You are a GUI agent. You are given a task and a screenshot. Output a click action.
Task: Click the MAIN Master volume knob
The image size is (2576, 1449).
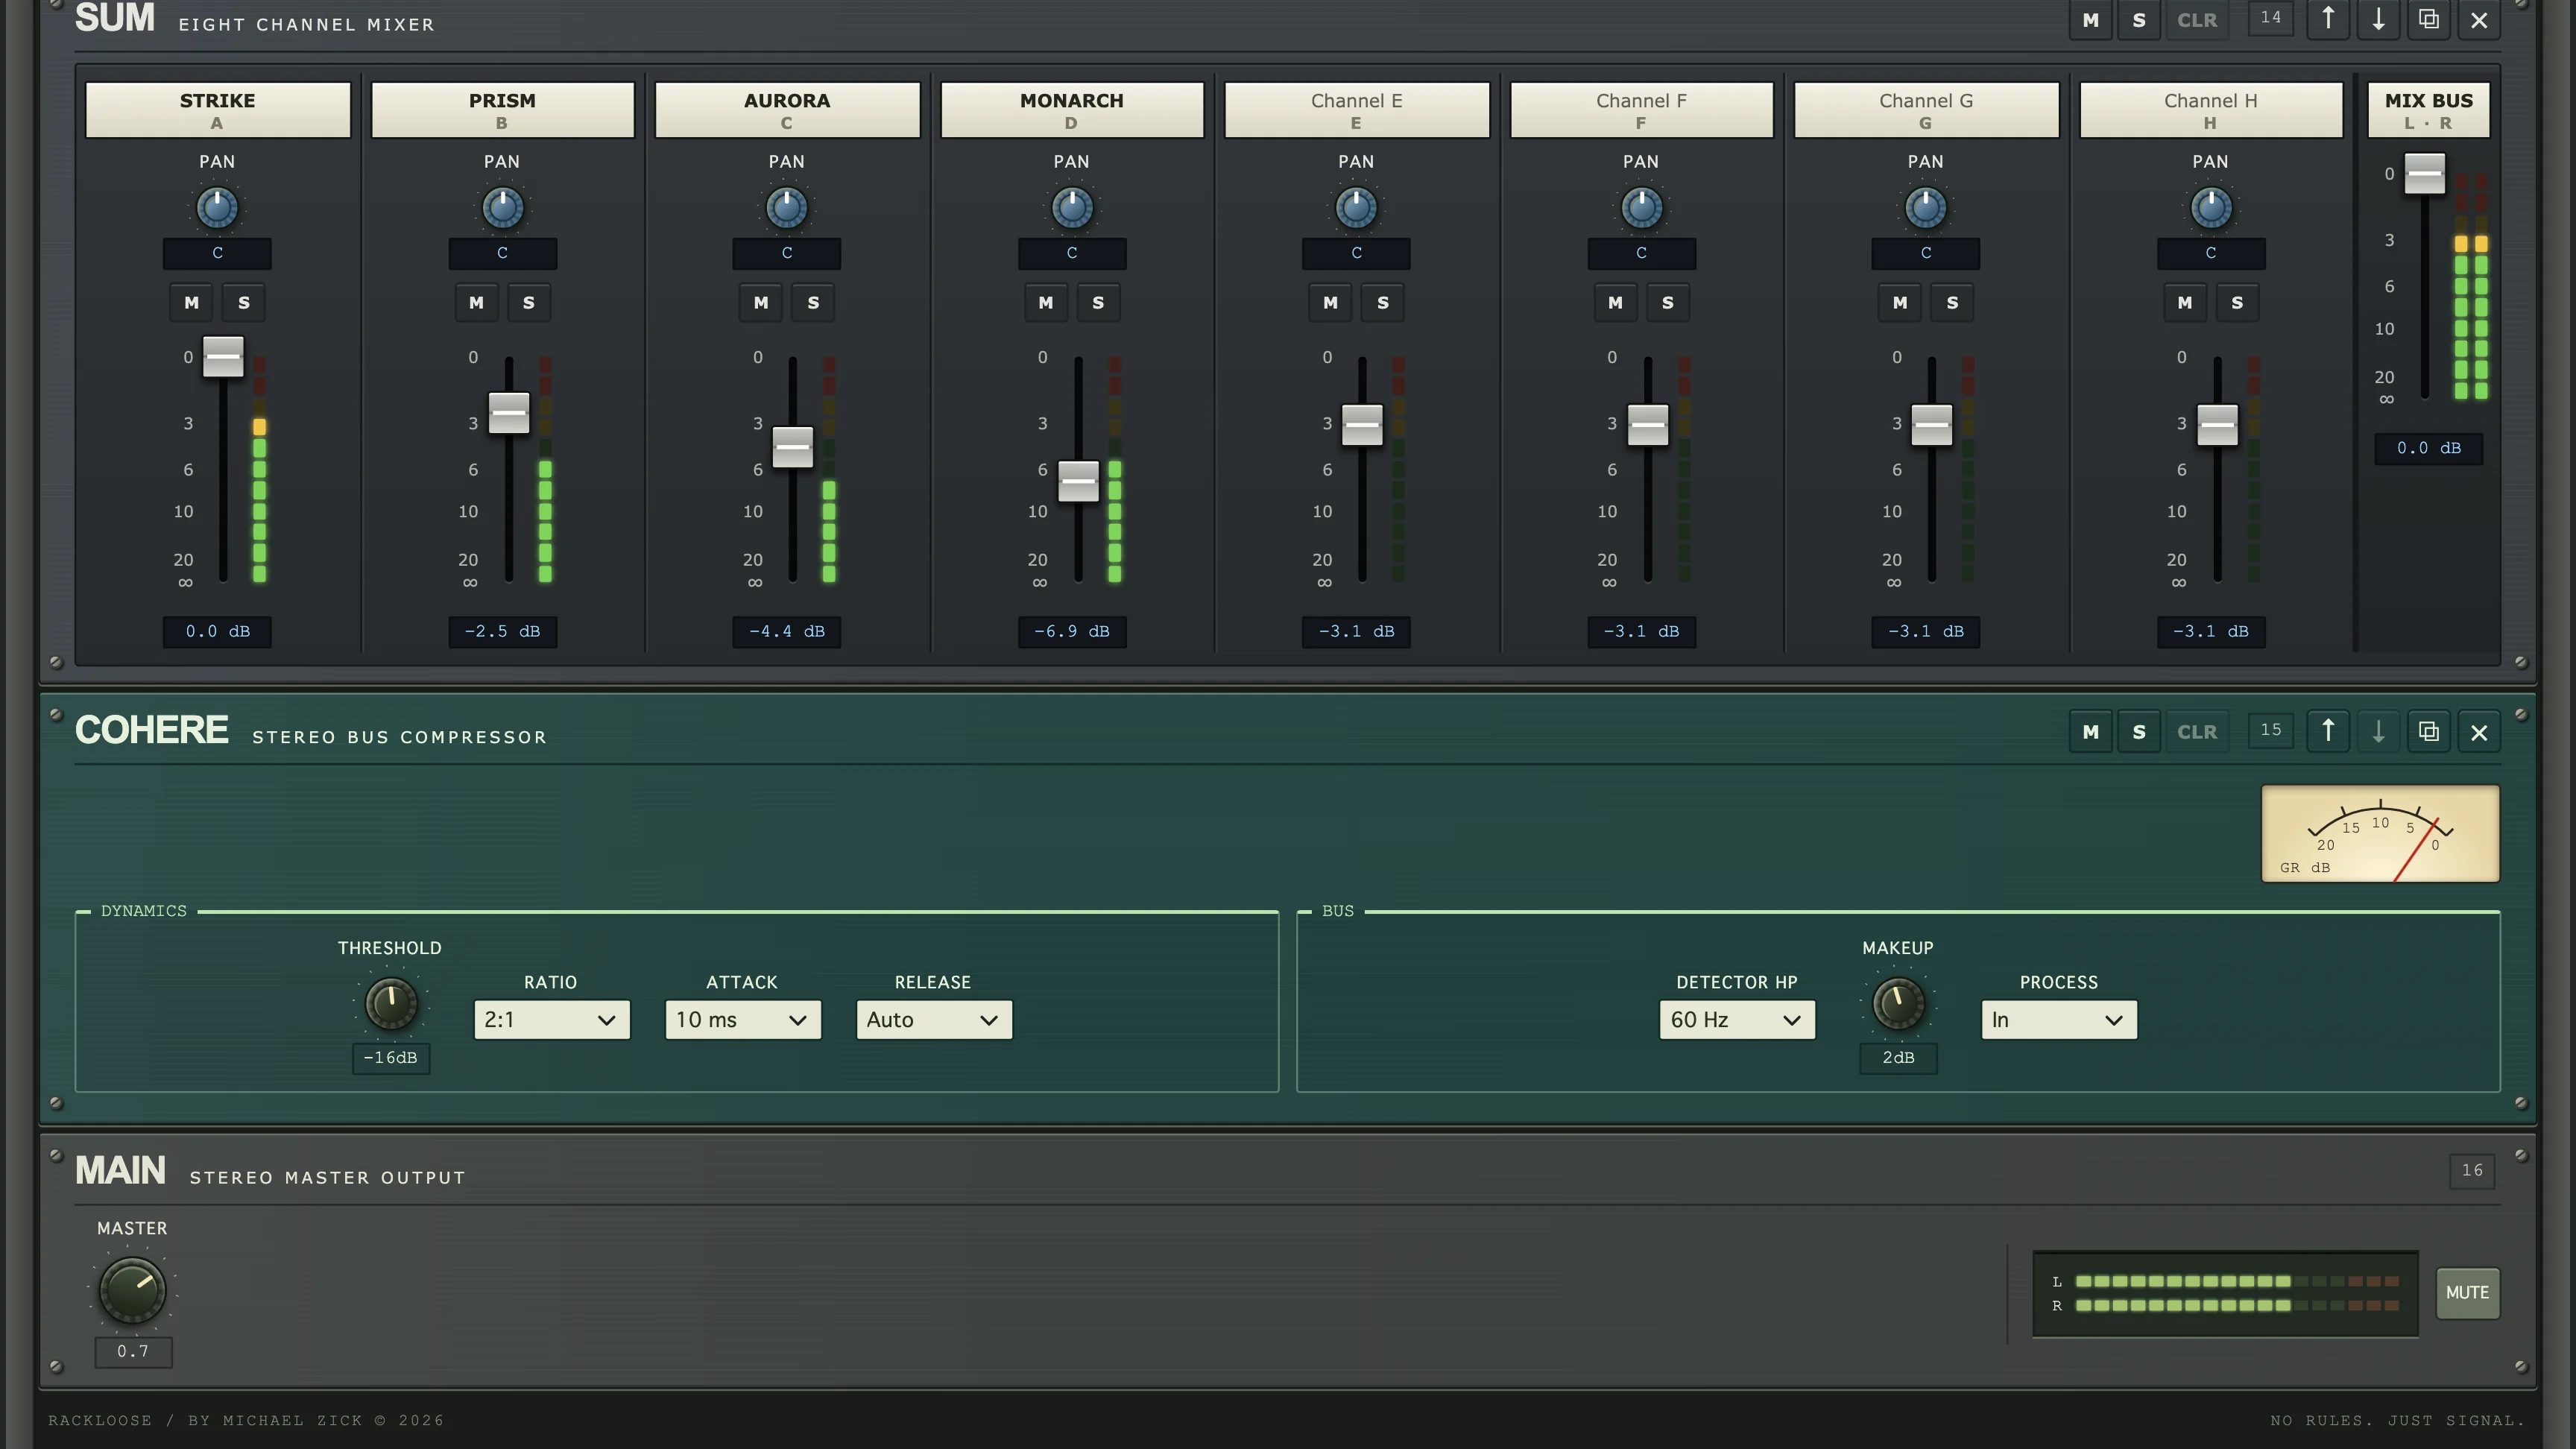132,1290
